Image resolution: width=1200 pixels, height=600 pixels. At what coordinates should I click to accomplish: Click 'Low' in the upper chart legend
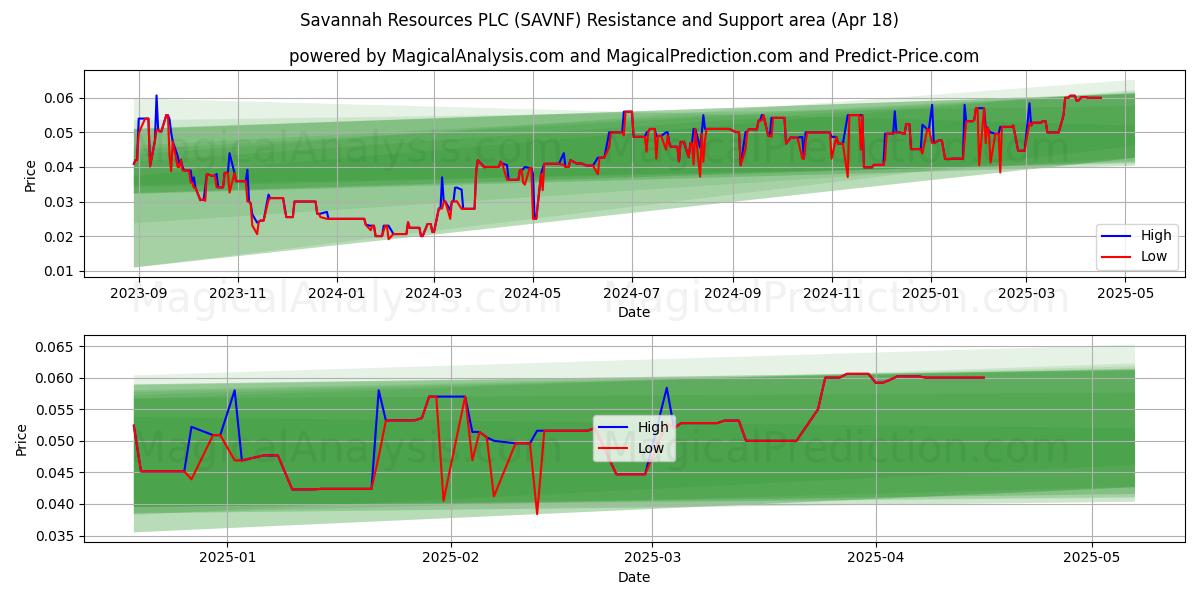click(x=1154, y=257)
